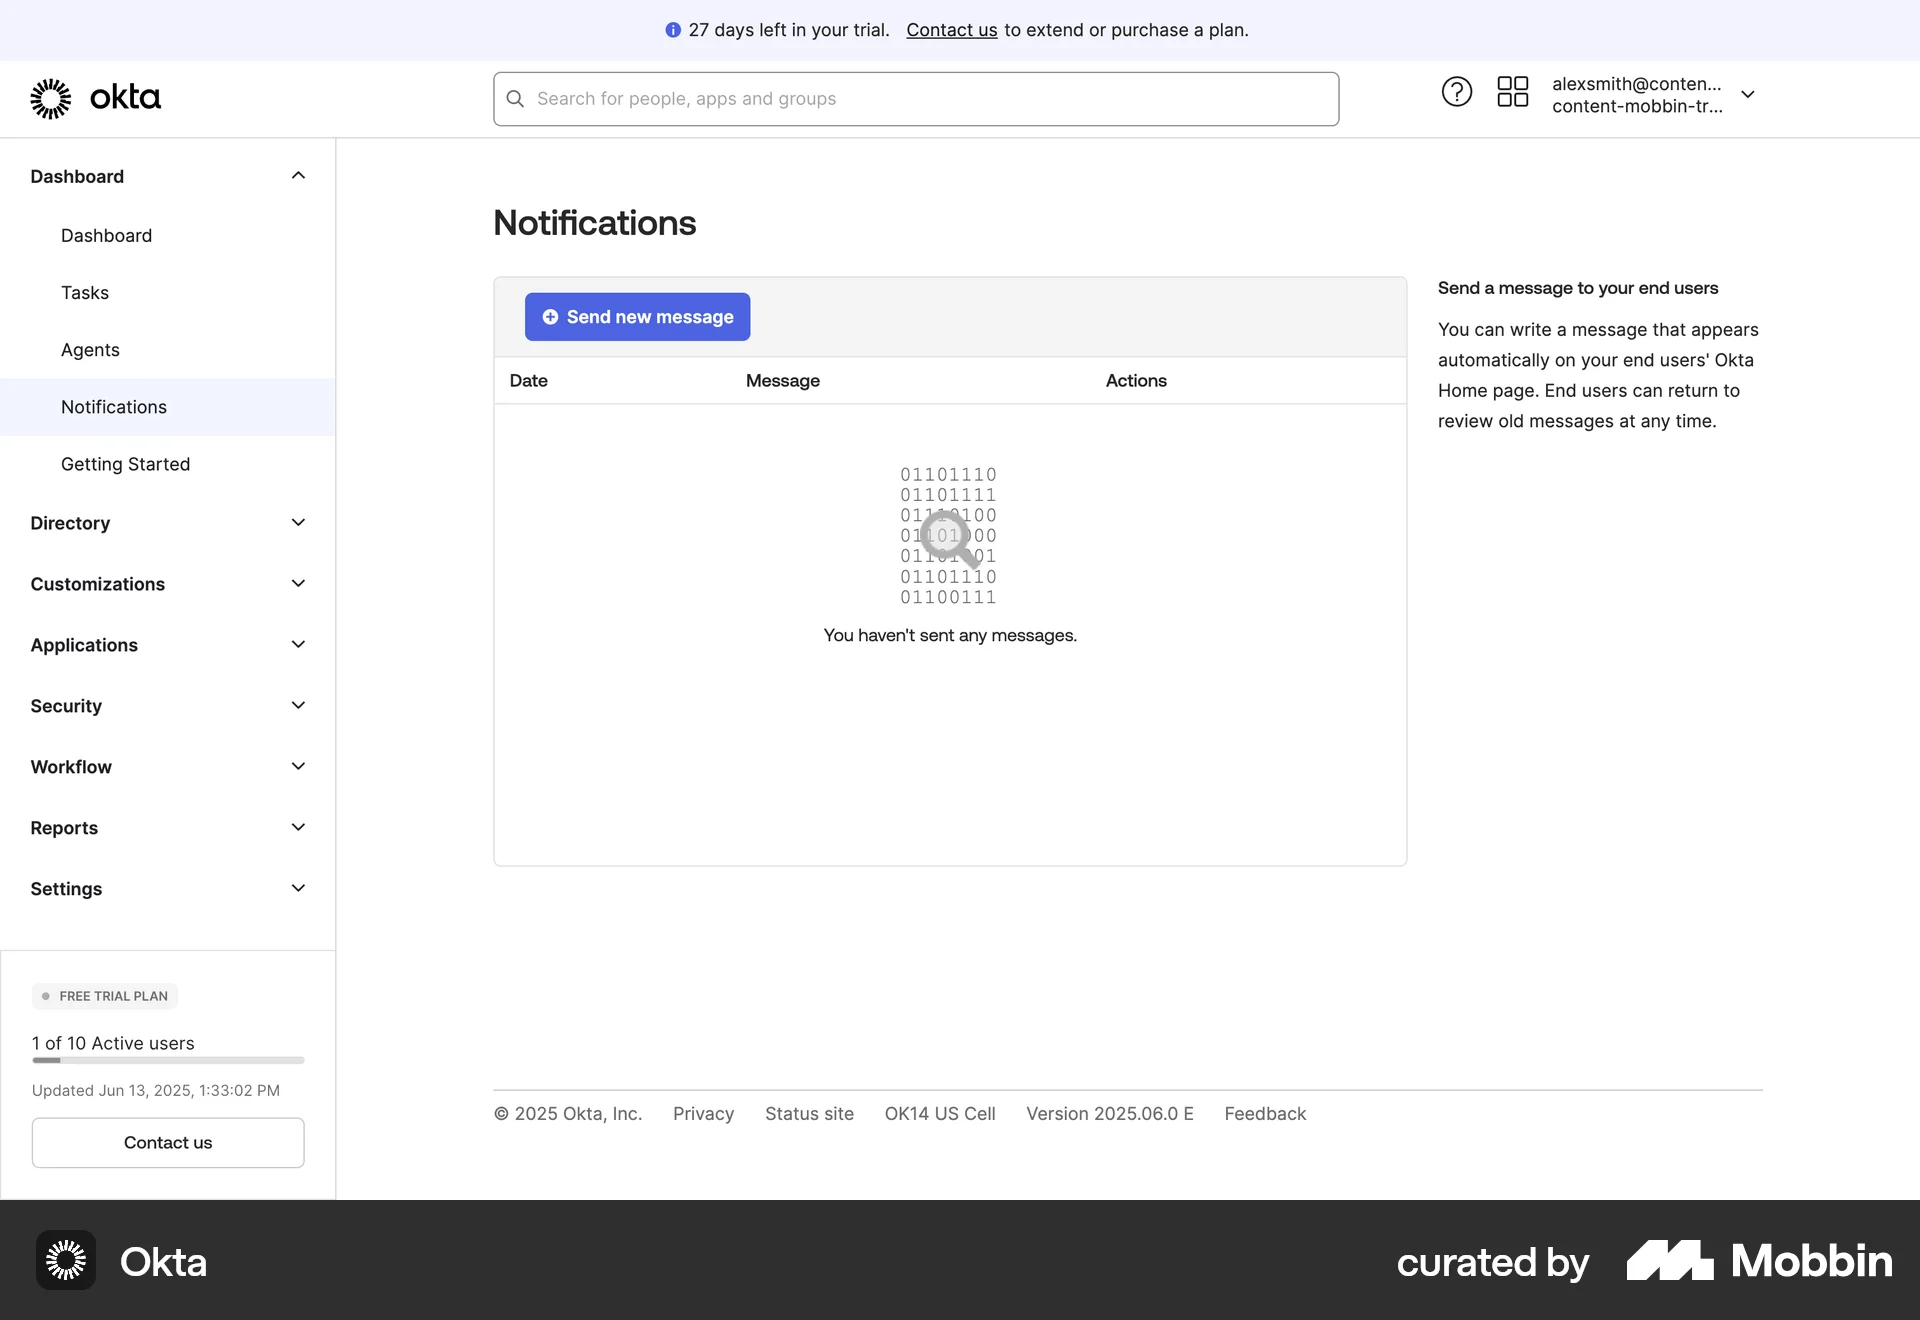Open the Contact us link in the banner
Viewport: 1920px width, 1320px height.
(x=951, y=30)
